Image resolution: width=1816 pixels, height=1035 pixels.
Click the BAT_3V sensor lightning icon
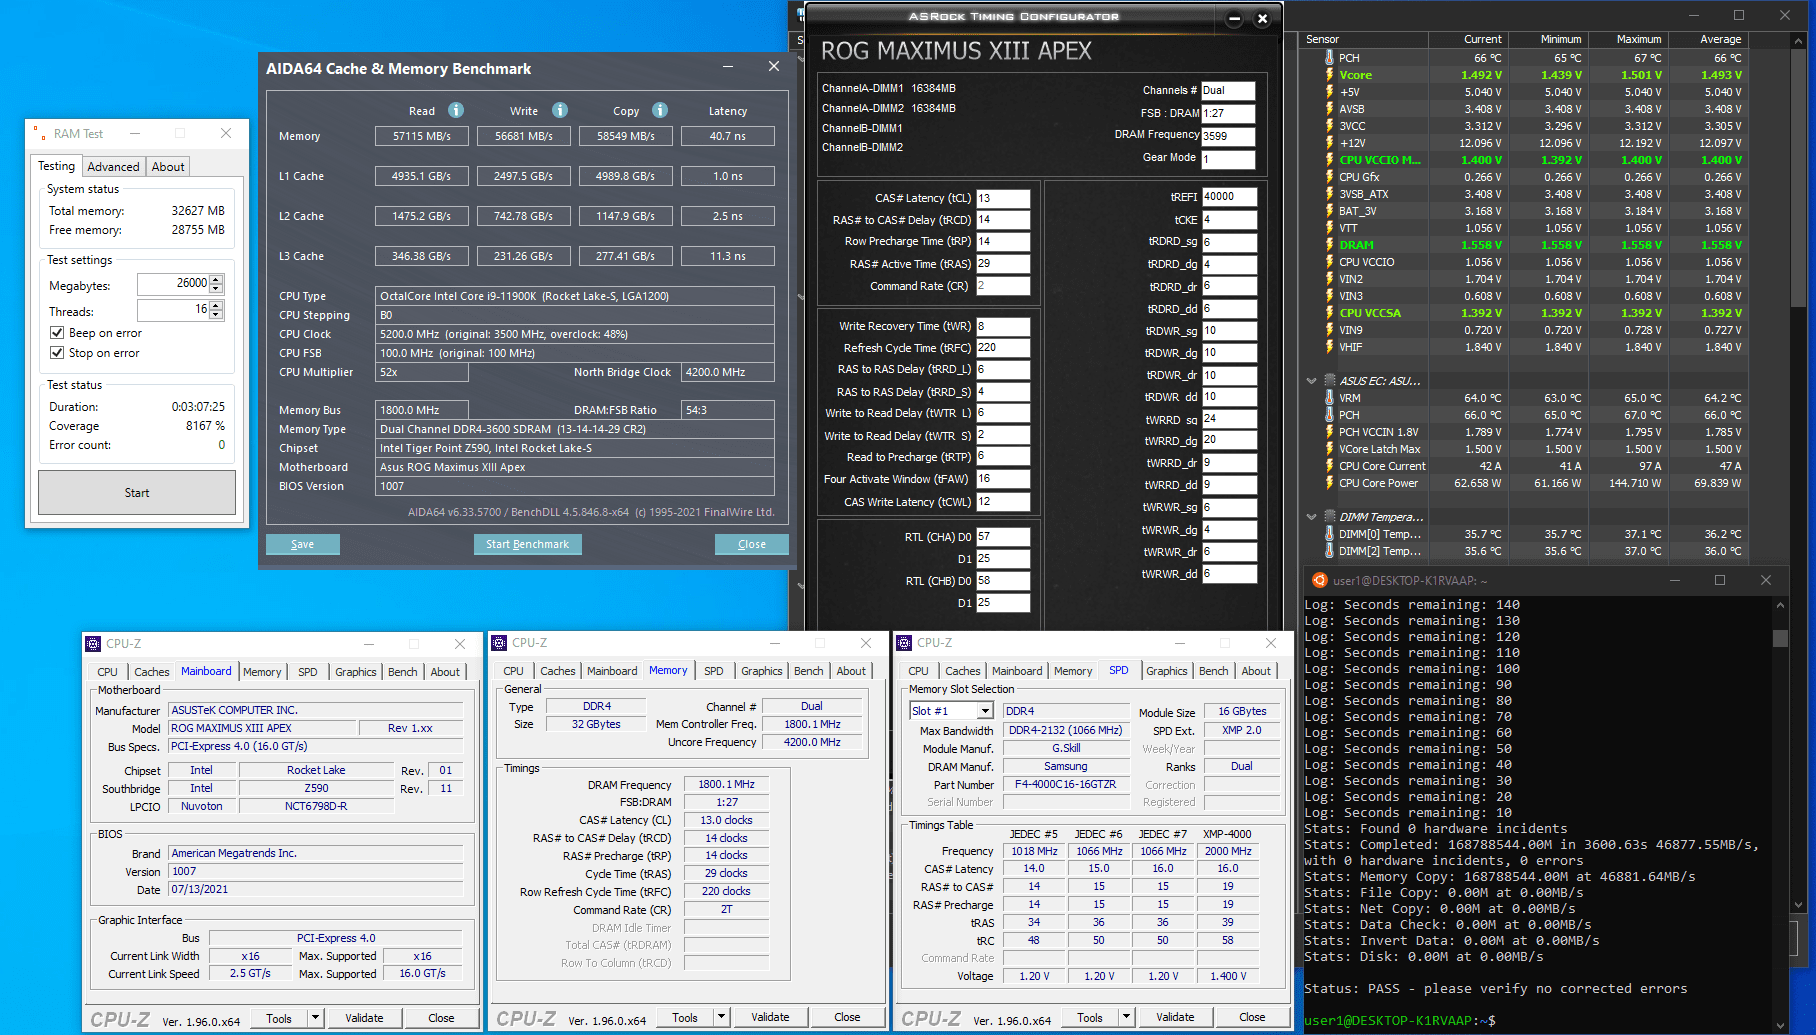[x=1329, y=211]
